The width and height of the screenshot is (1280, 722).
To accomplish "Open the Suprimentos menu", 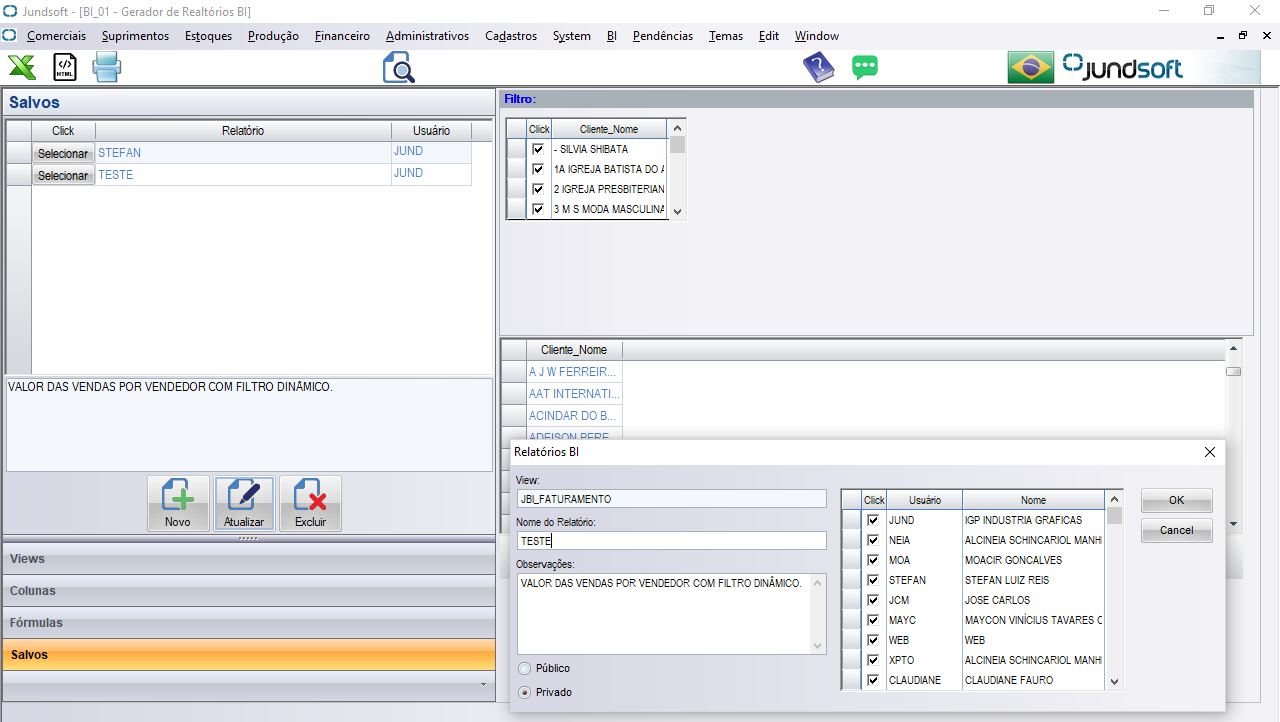I will click(x=135, y=36).
